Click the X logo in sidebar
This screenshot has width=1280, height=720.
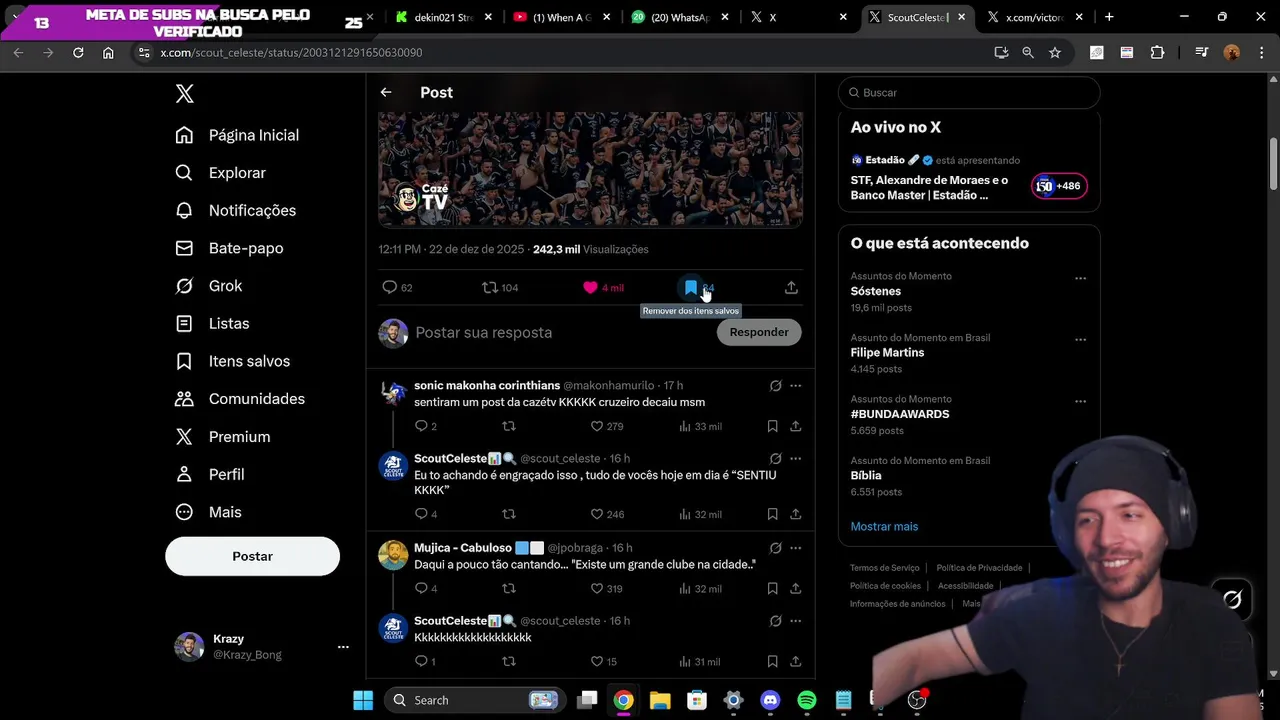(184, 93)
